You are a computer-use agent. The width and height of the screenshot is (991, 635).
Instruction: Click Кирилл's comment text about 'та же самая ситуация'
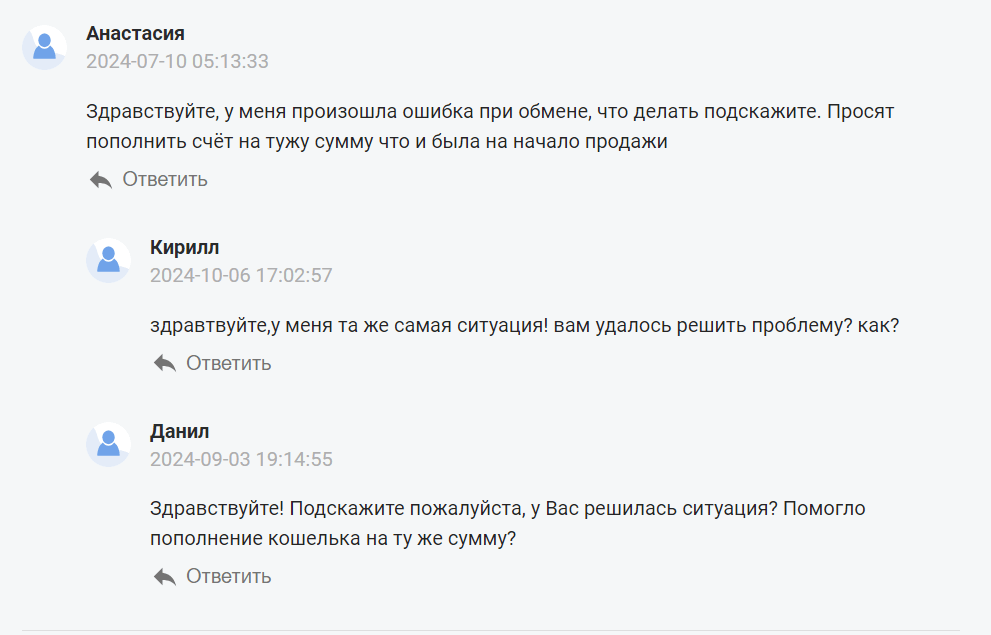point(525,326)
